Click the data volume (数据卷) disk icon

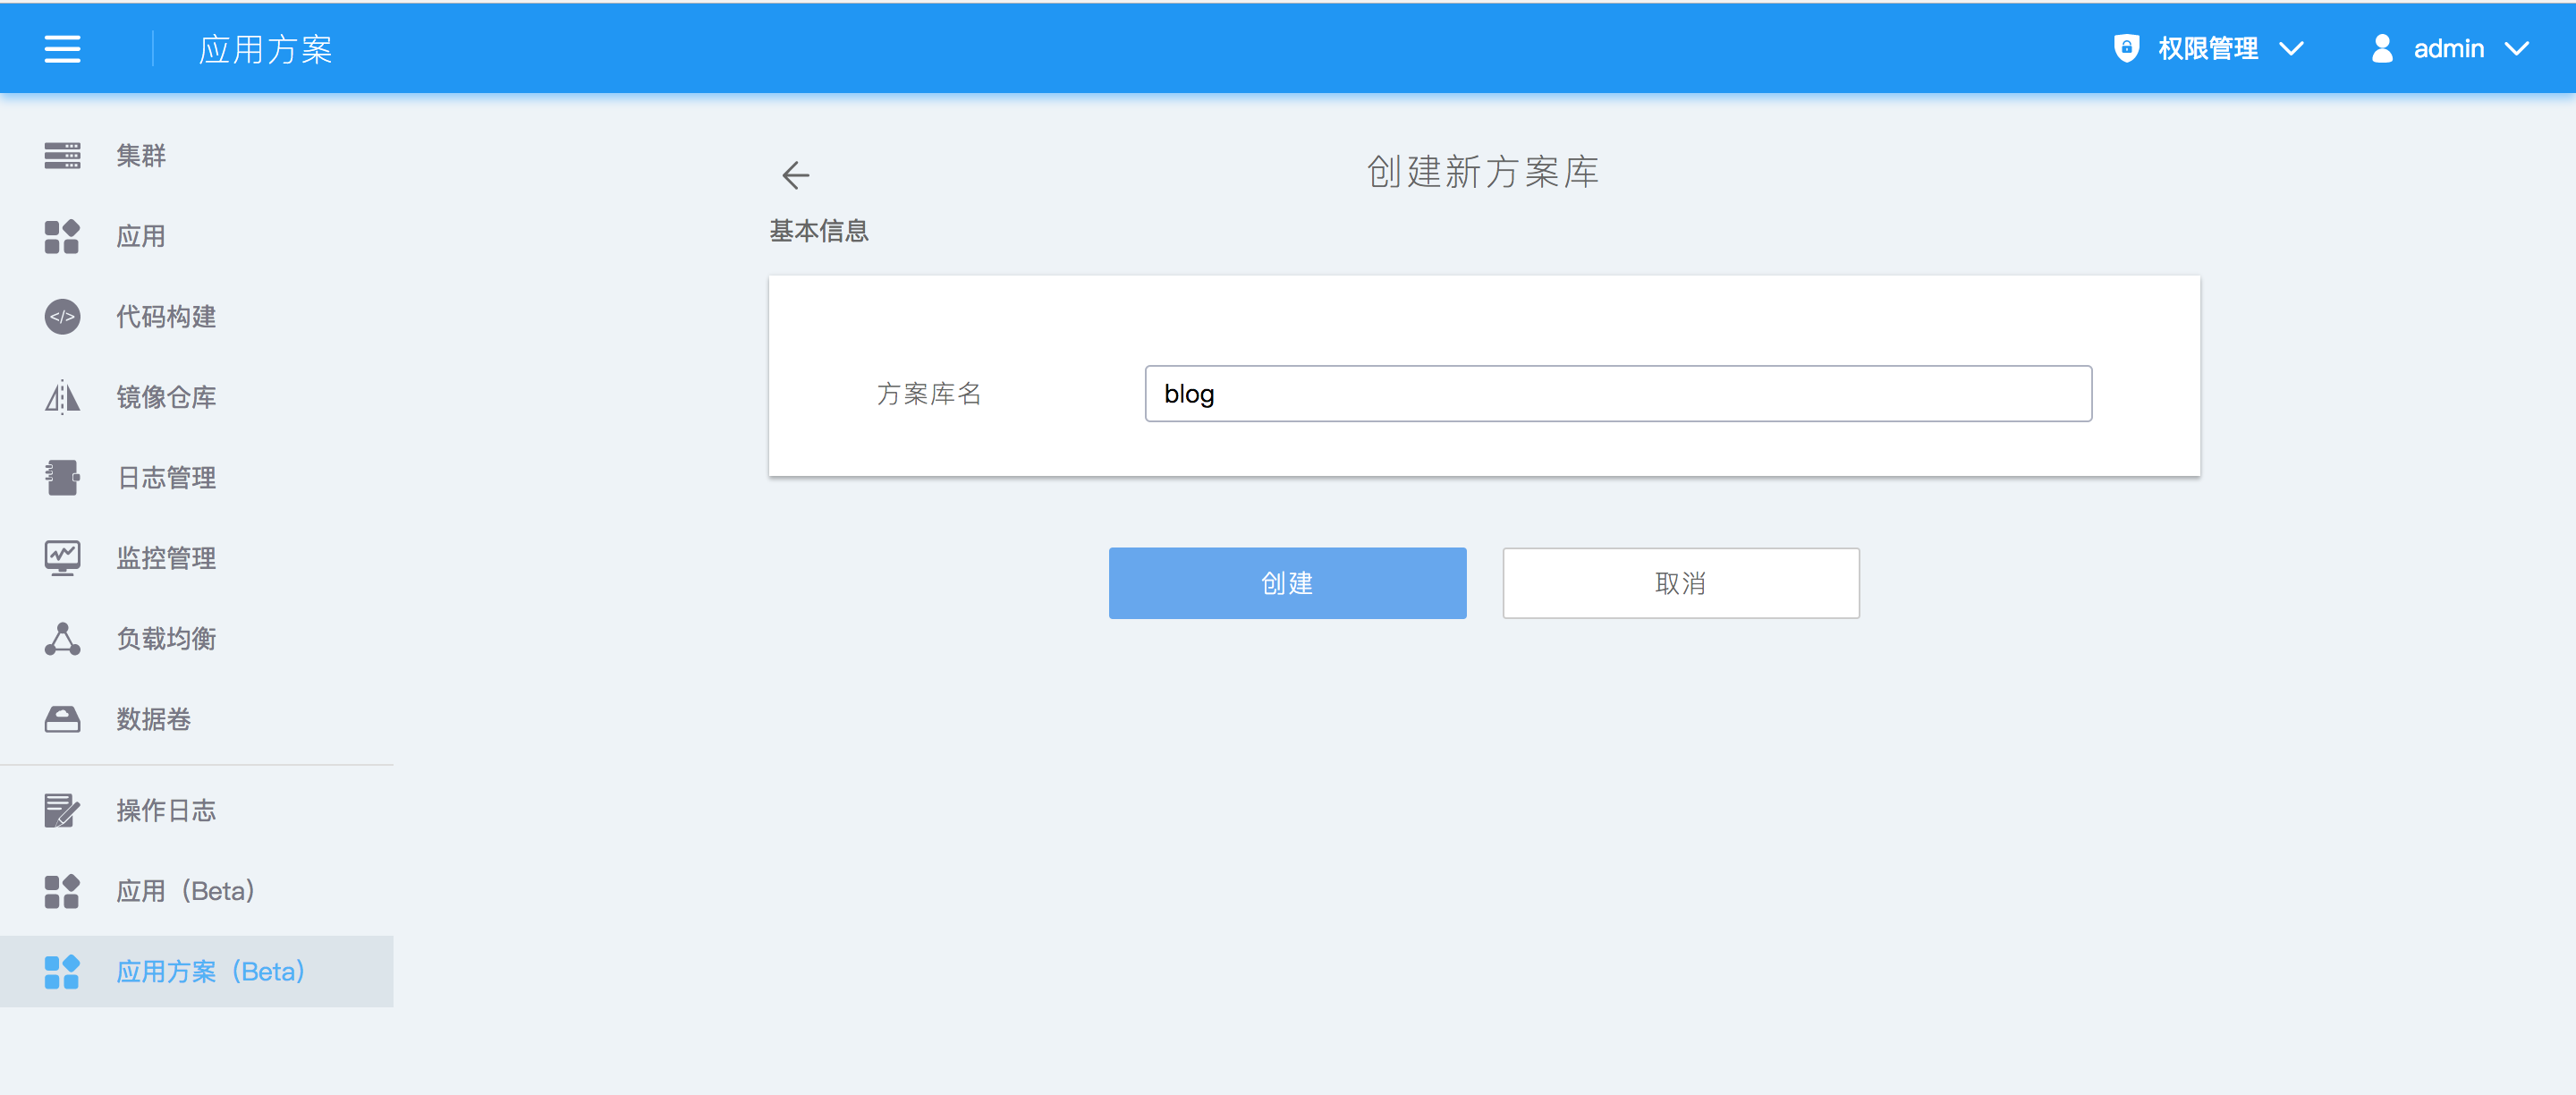pyautogui.click(x=62, y=719)
